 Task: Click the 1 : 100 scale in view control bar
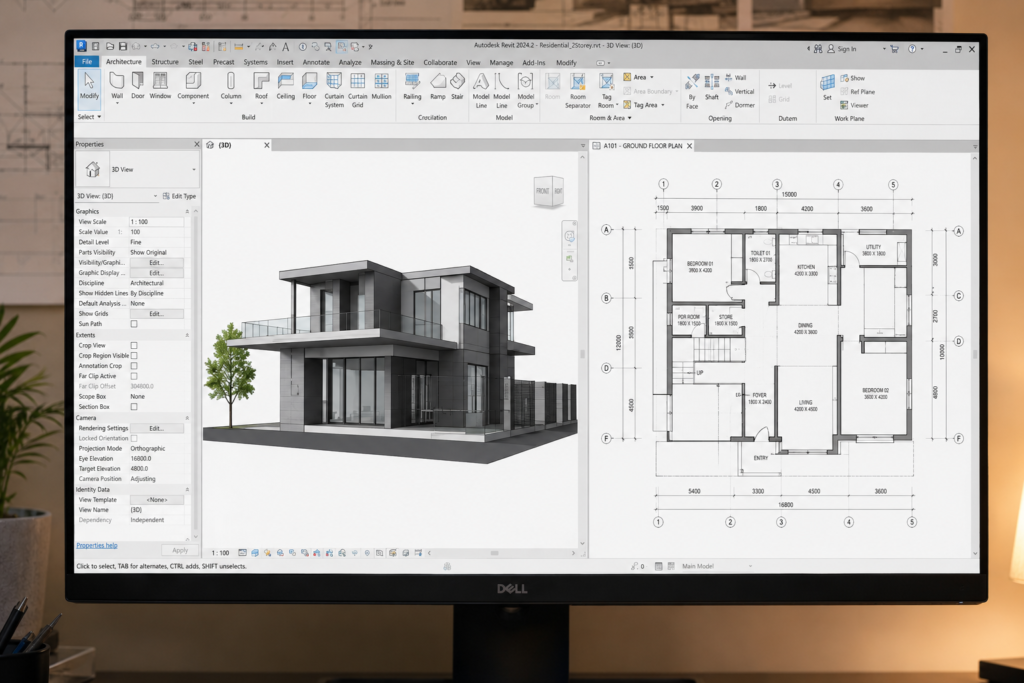pyautogui.click(x=220, y=553)
